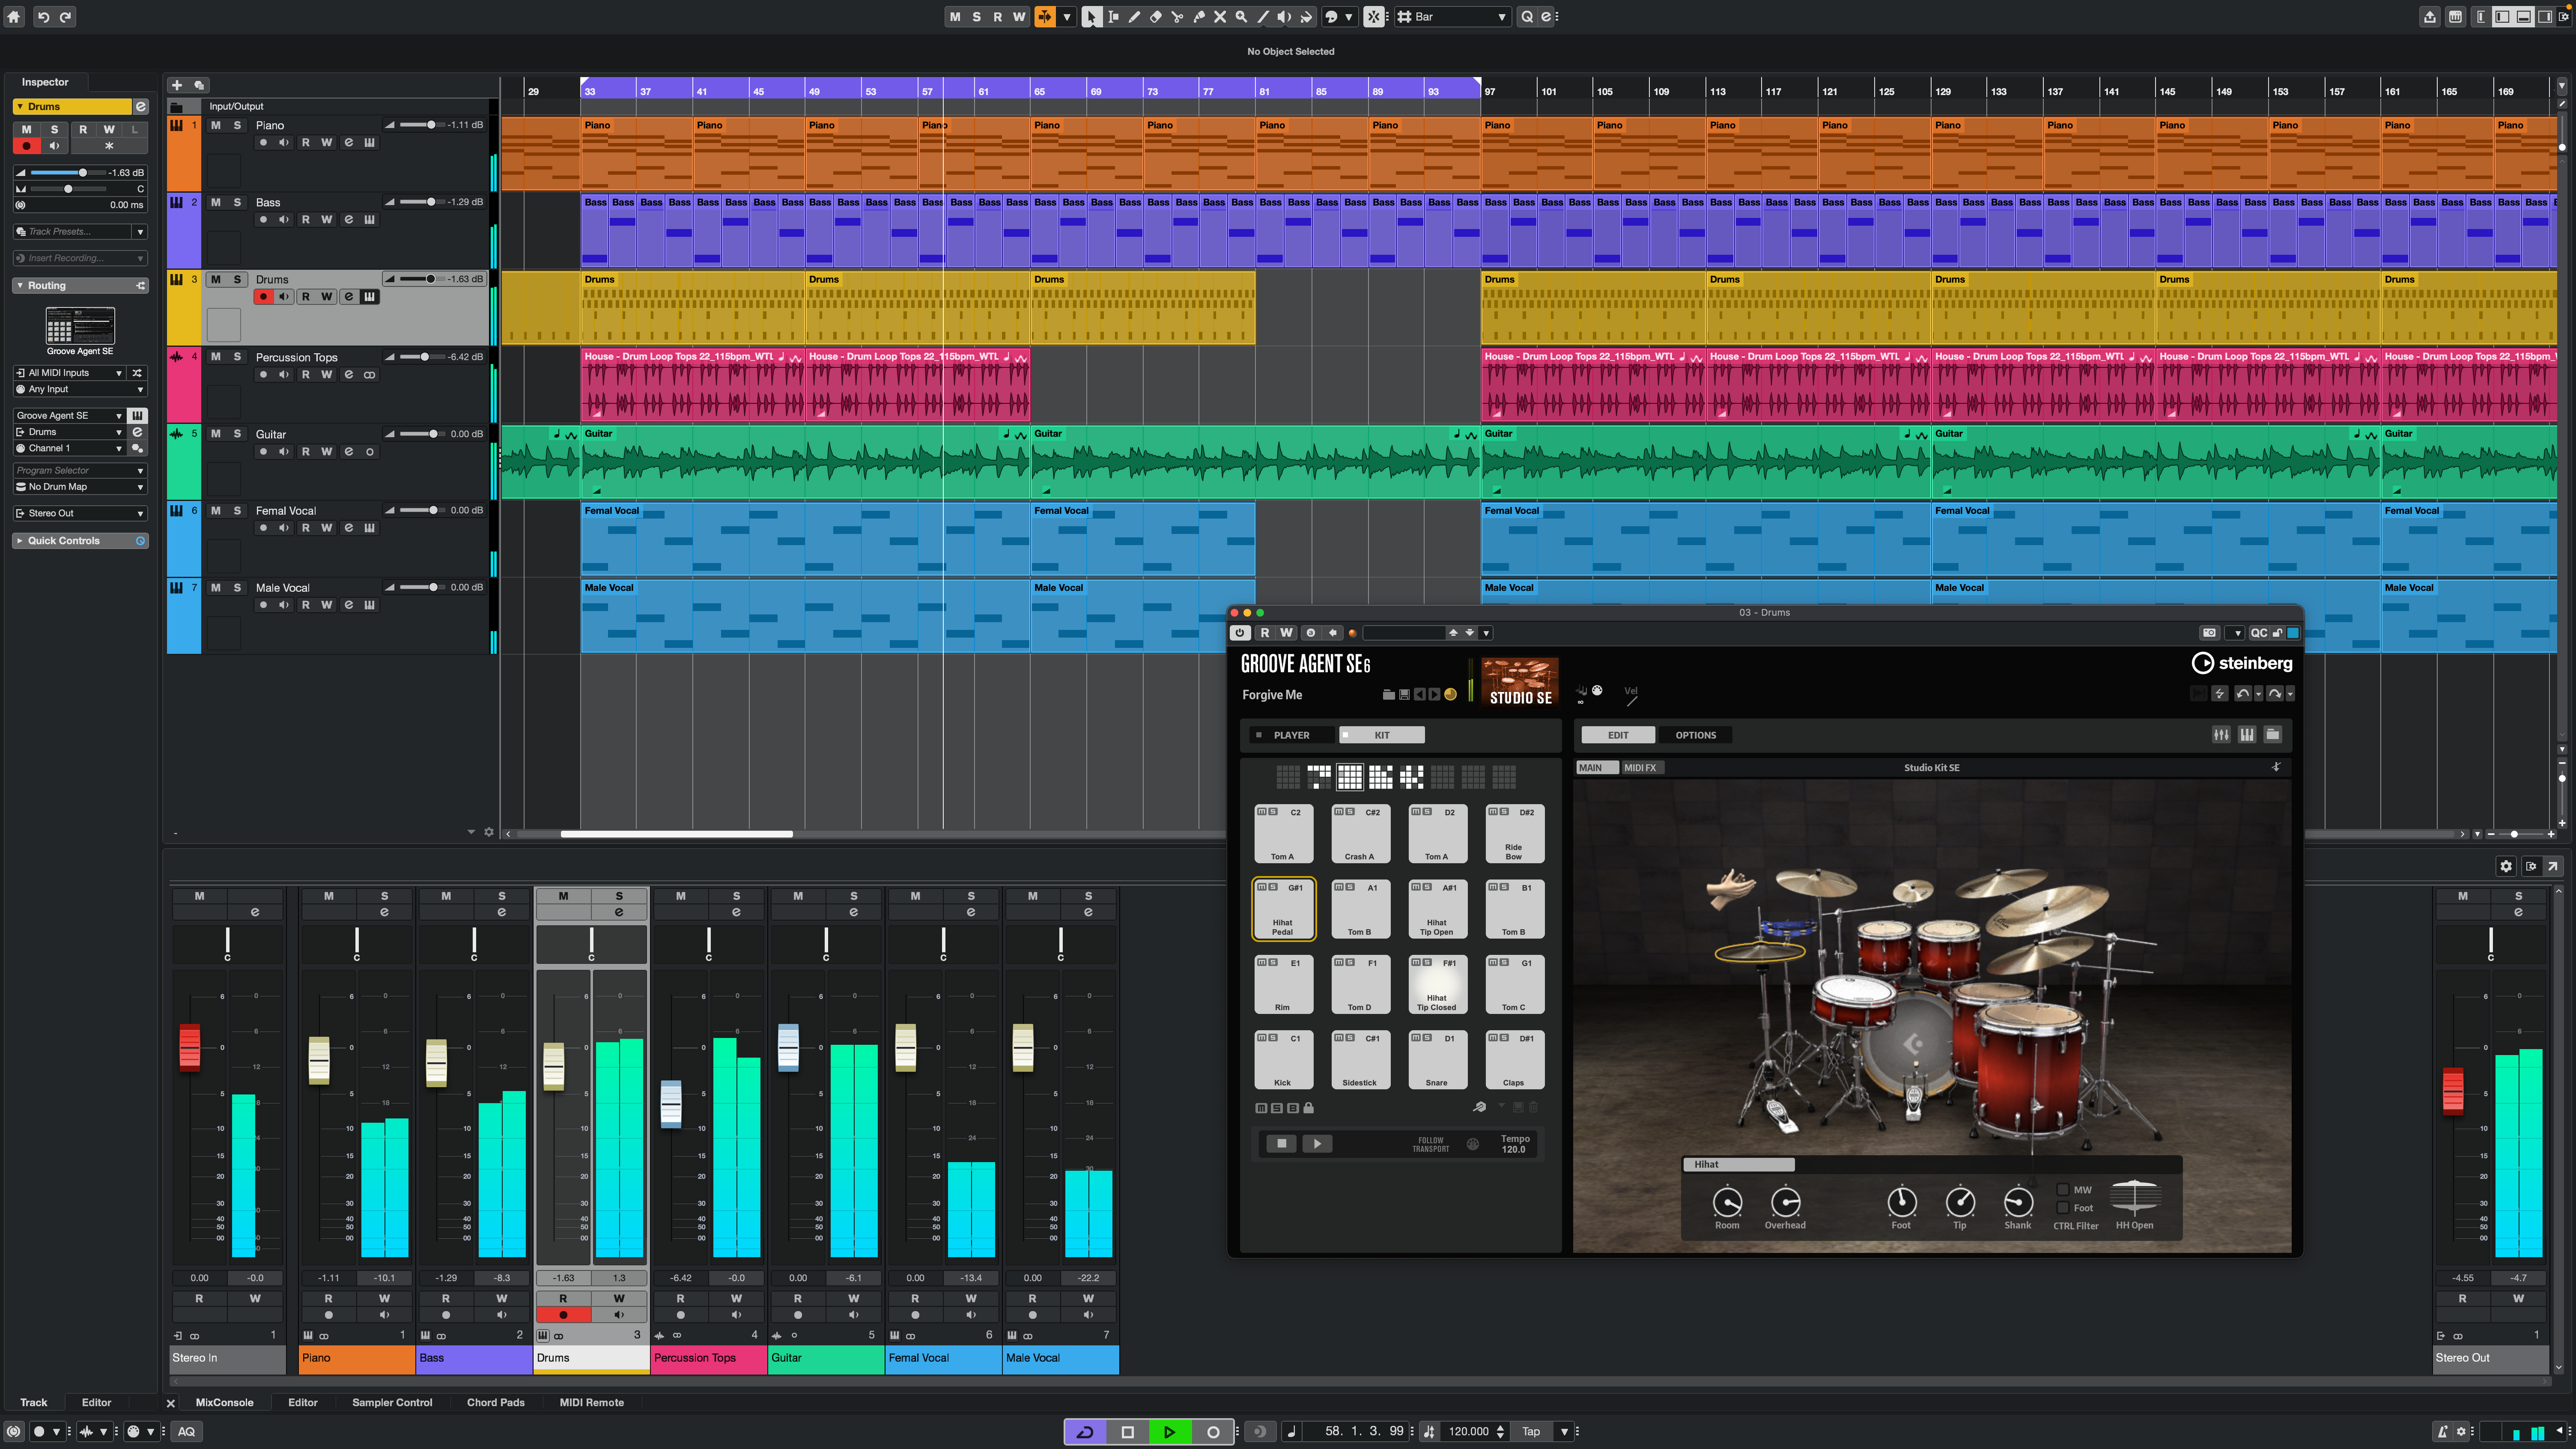Click the metronome icon in the transport bar
The height and width of the screenshot is (1449, 2576).
point(1260,1431)
